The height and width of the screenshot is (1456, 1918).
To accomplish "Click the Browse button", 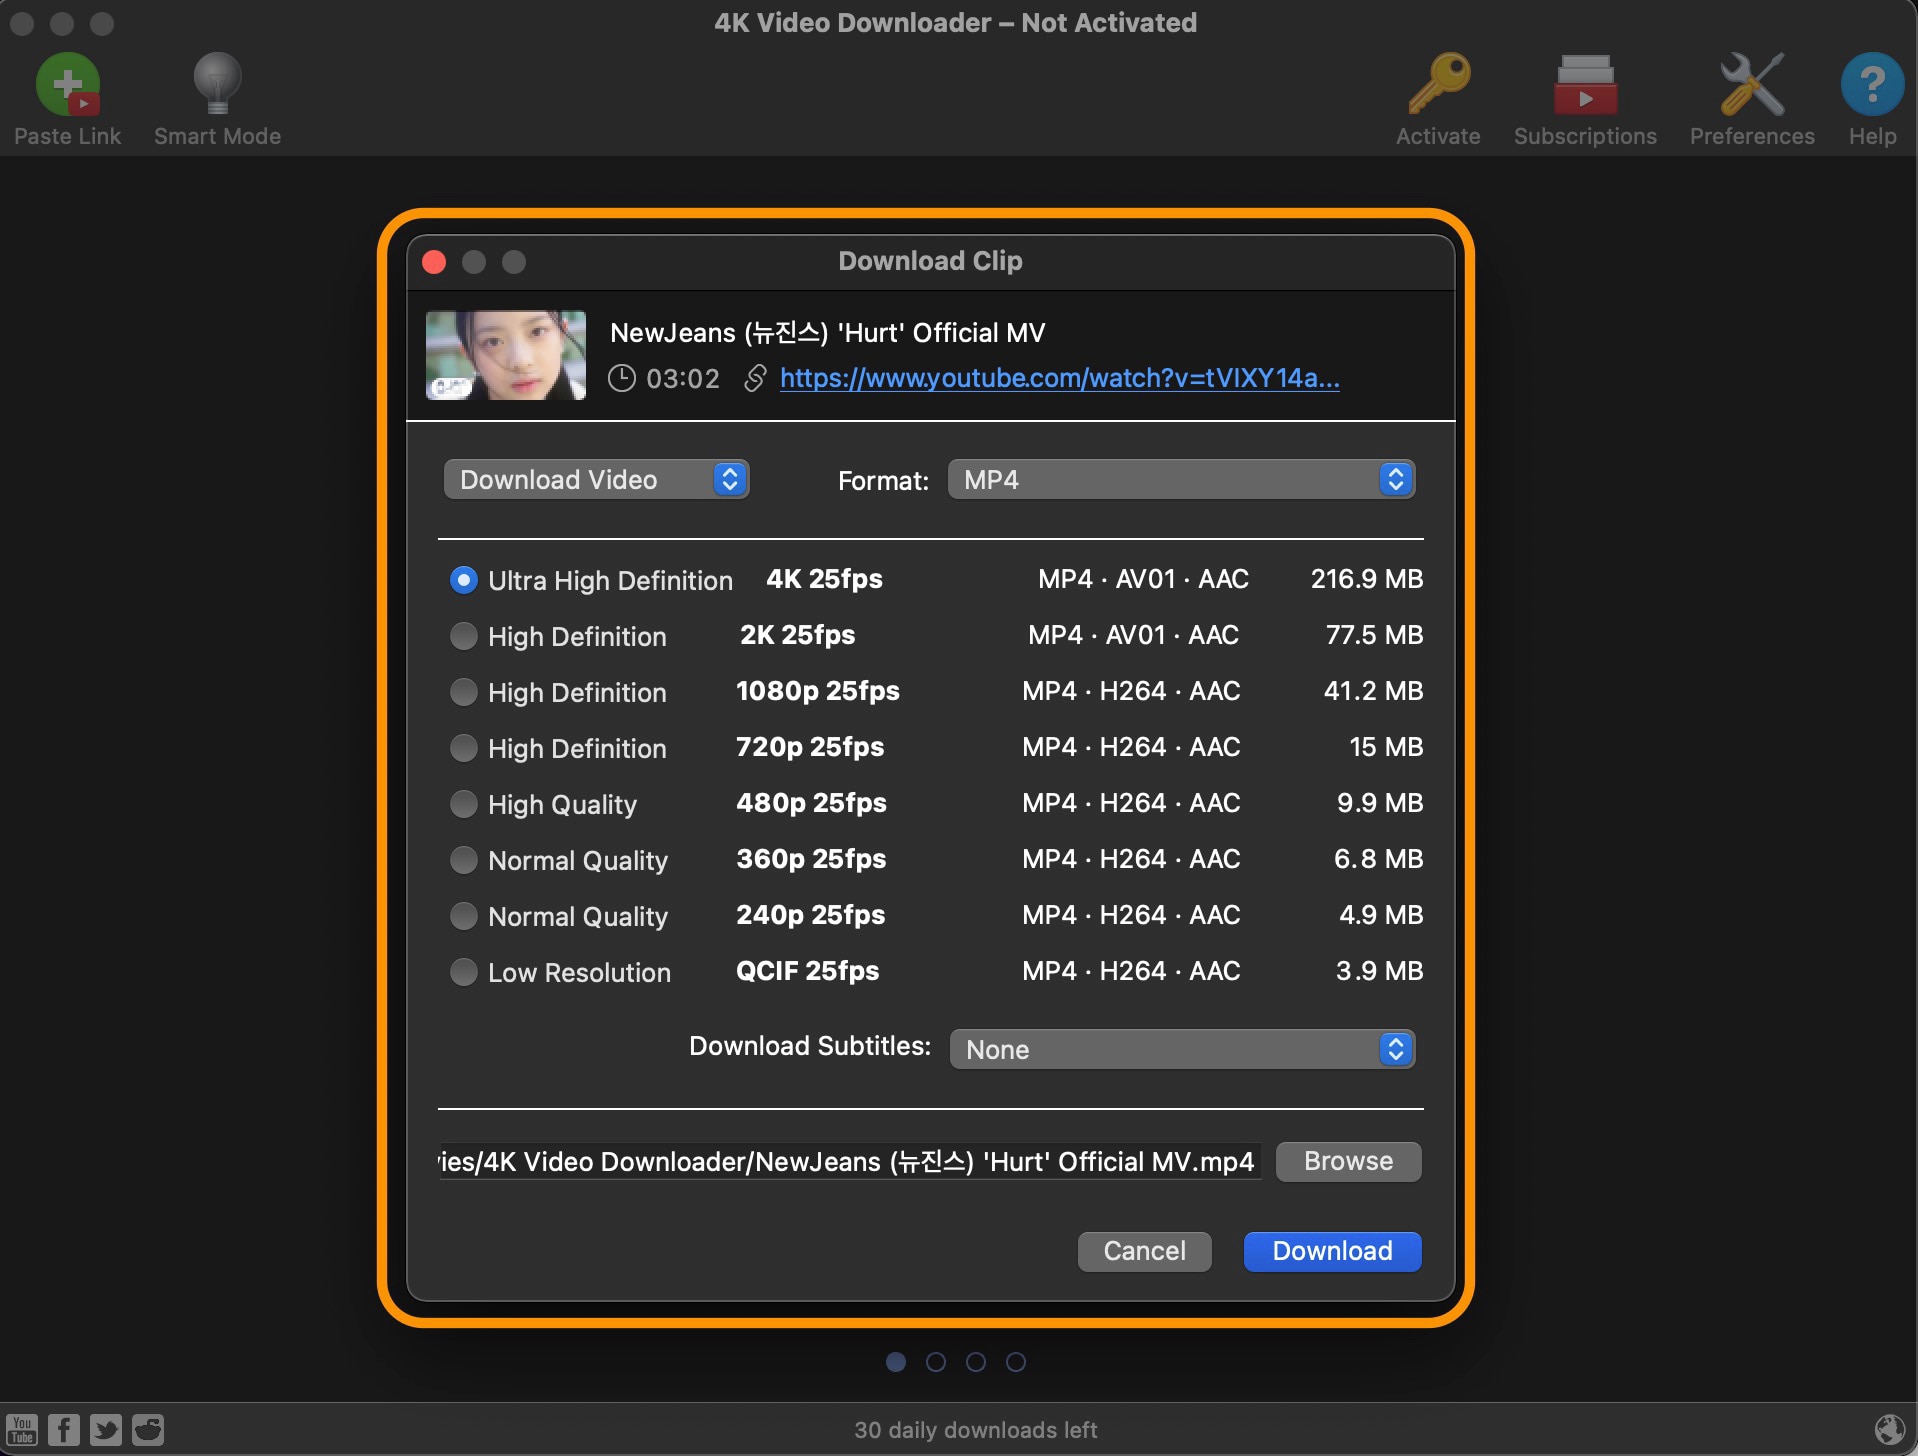I will tap(1348, 1161).
